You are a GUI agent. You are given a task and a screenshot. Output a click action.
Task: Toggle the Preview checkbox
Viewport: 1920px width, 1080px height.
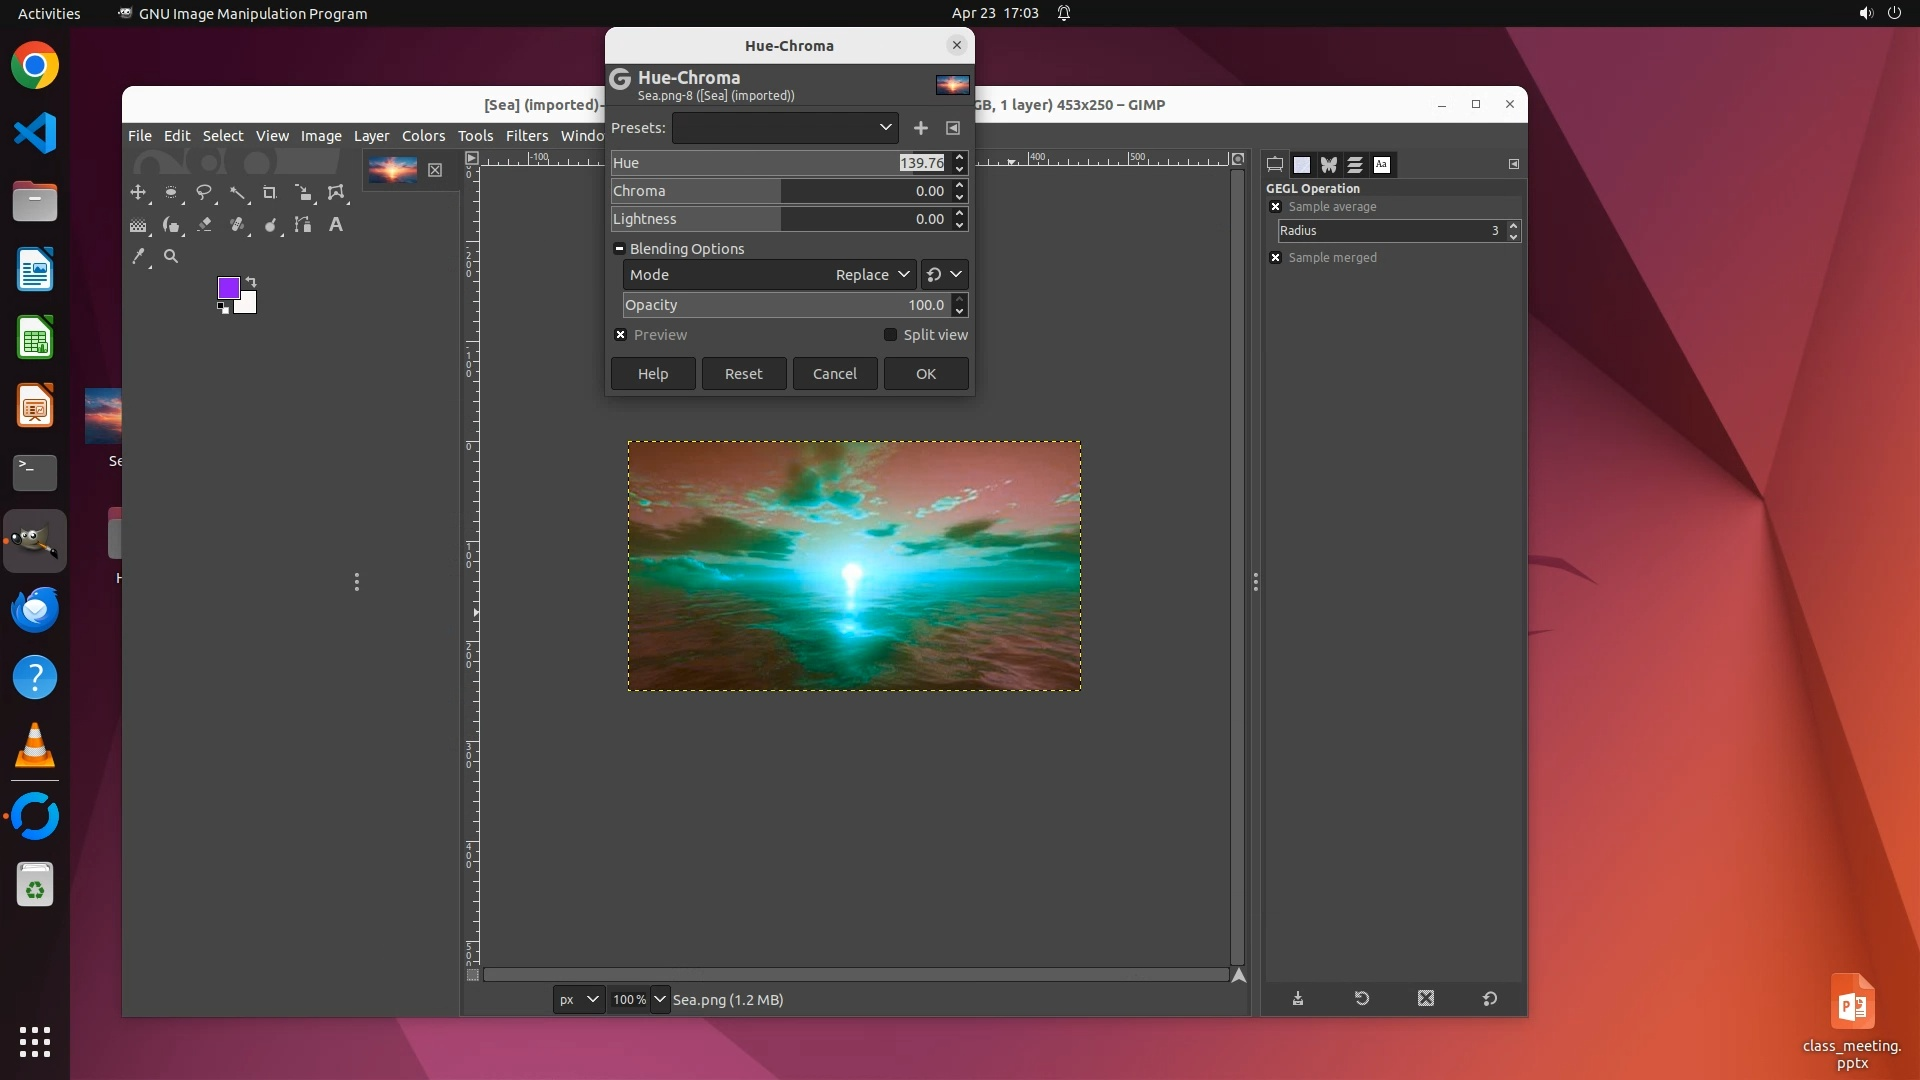pyautogui.click(x=621, y=335)
